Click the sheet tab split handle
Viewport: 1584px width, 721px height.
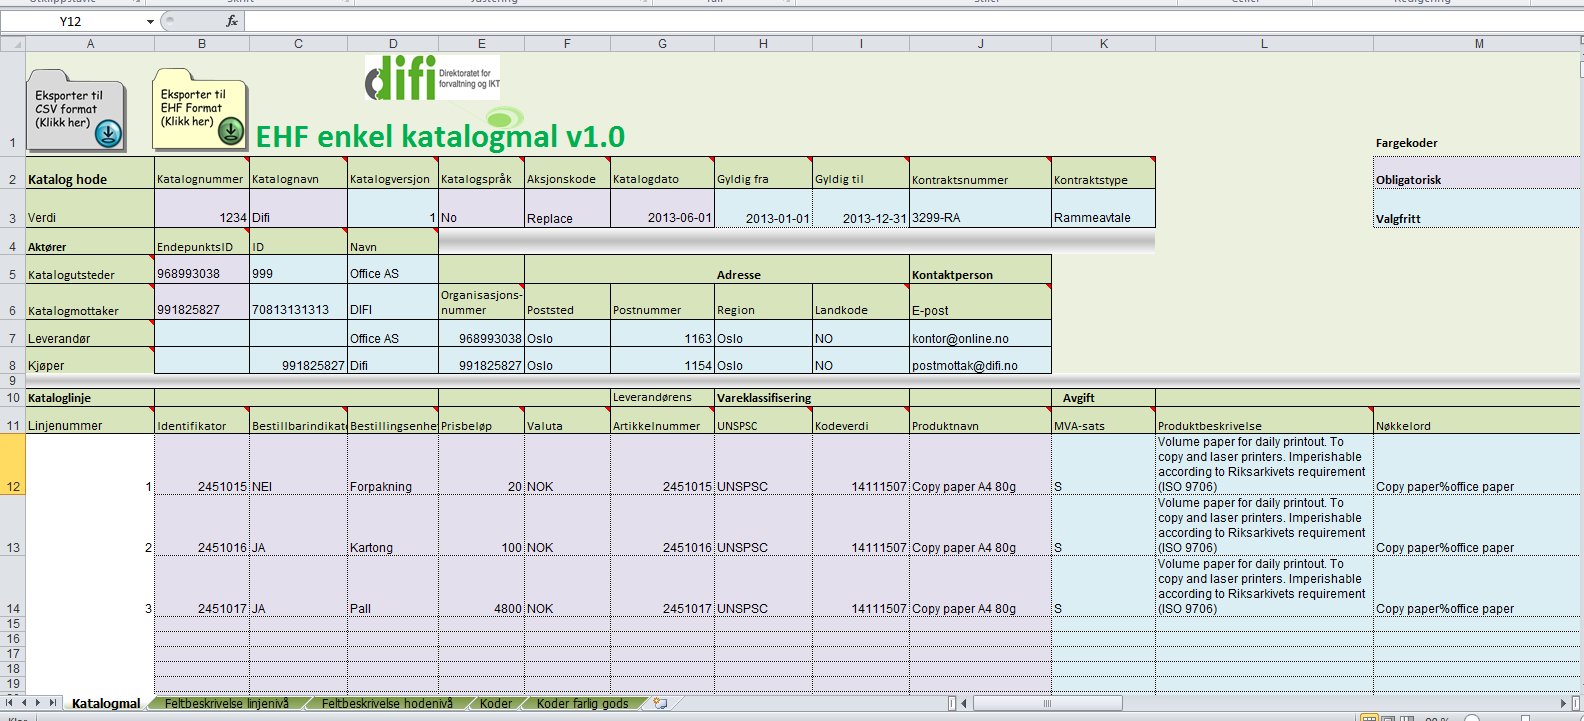pos(951,703)
